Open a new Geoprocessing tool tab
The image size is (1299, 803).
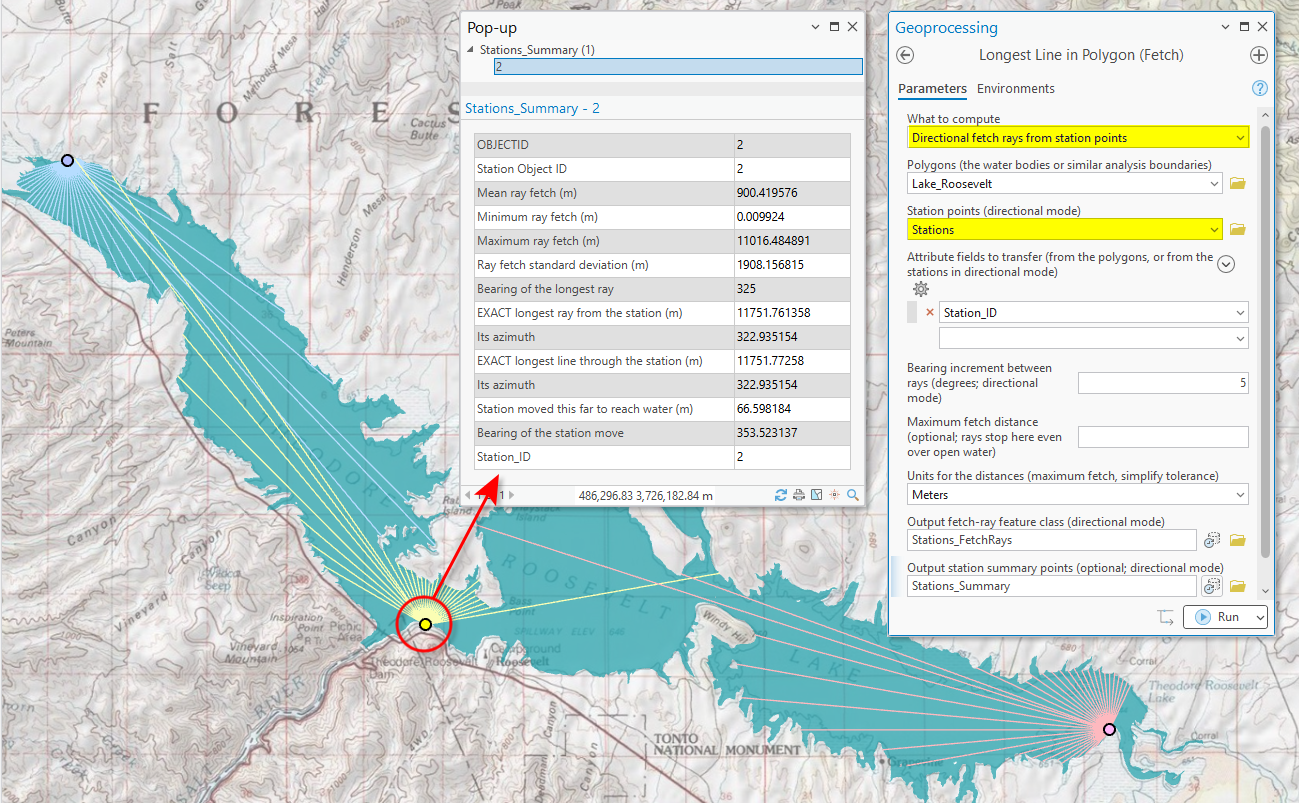(x=1259, y=56)
